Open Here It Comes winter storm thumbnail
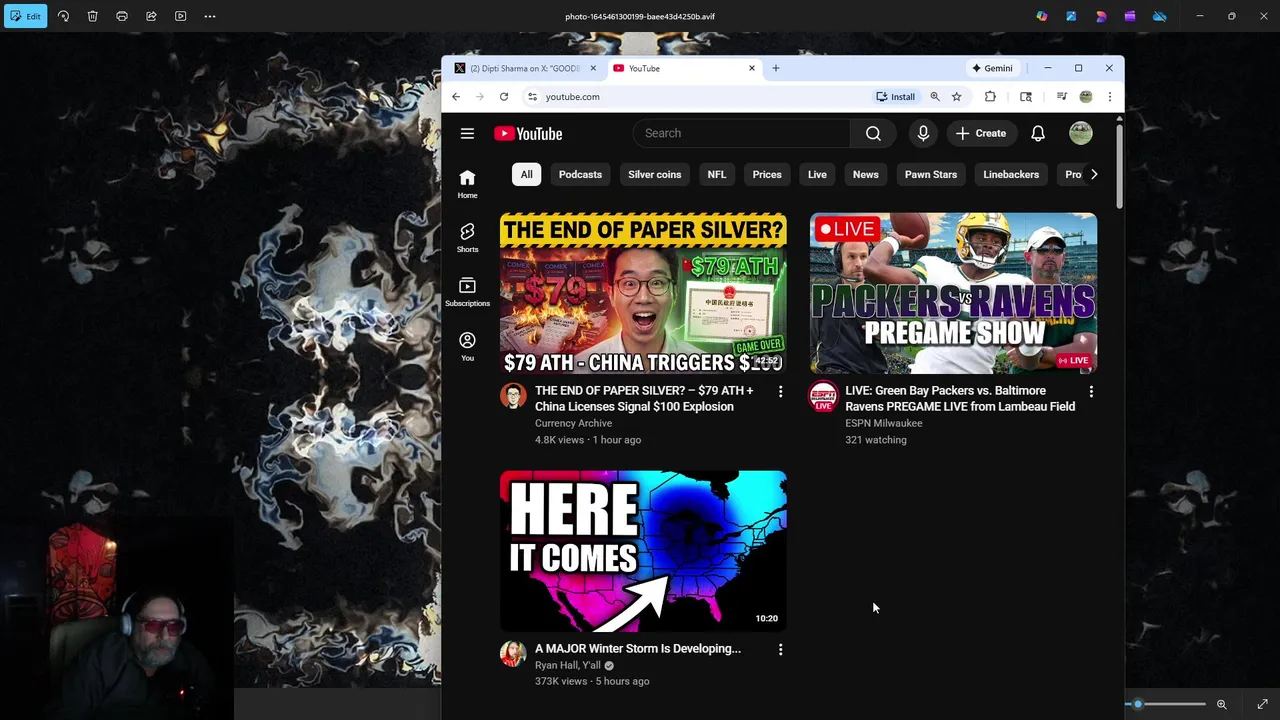1280x720 pixels. click(x=643, y=551)
